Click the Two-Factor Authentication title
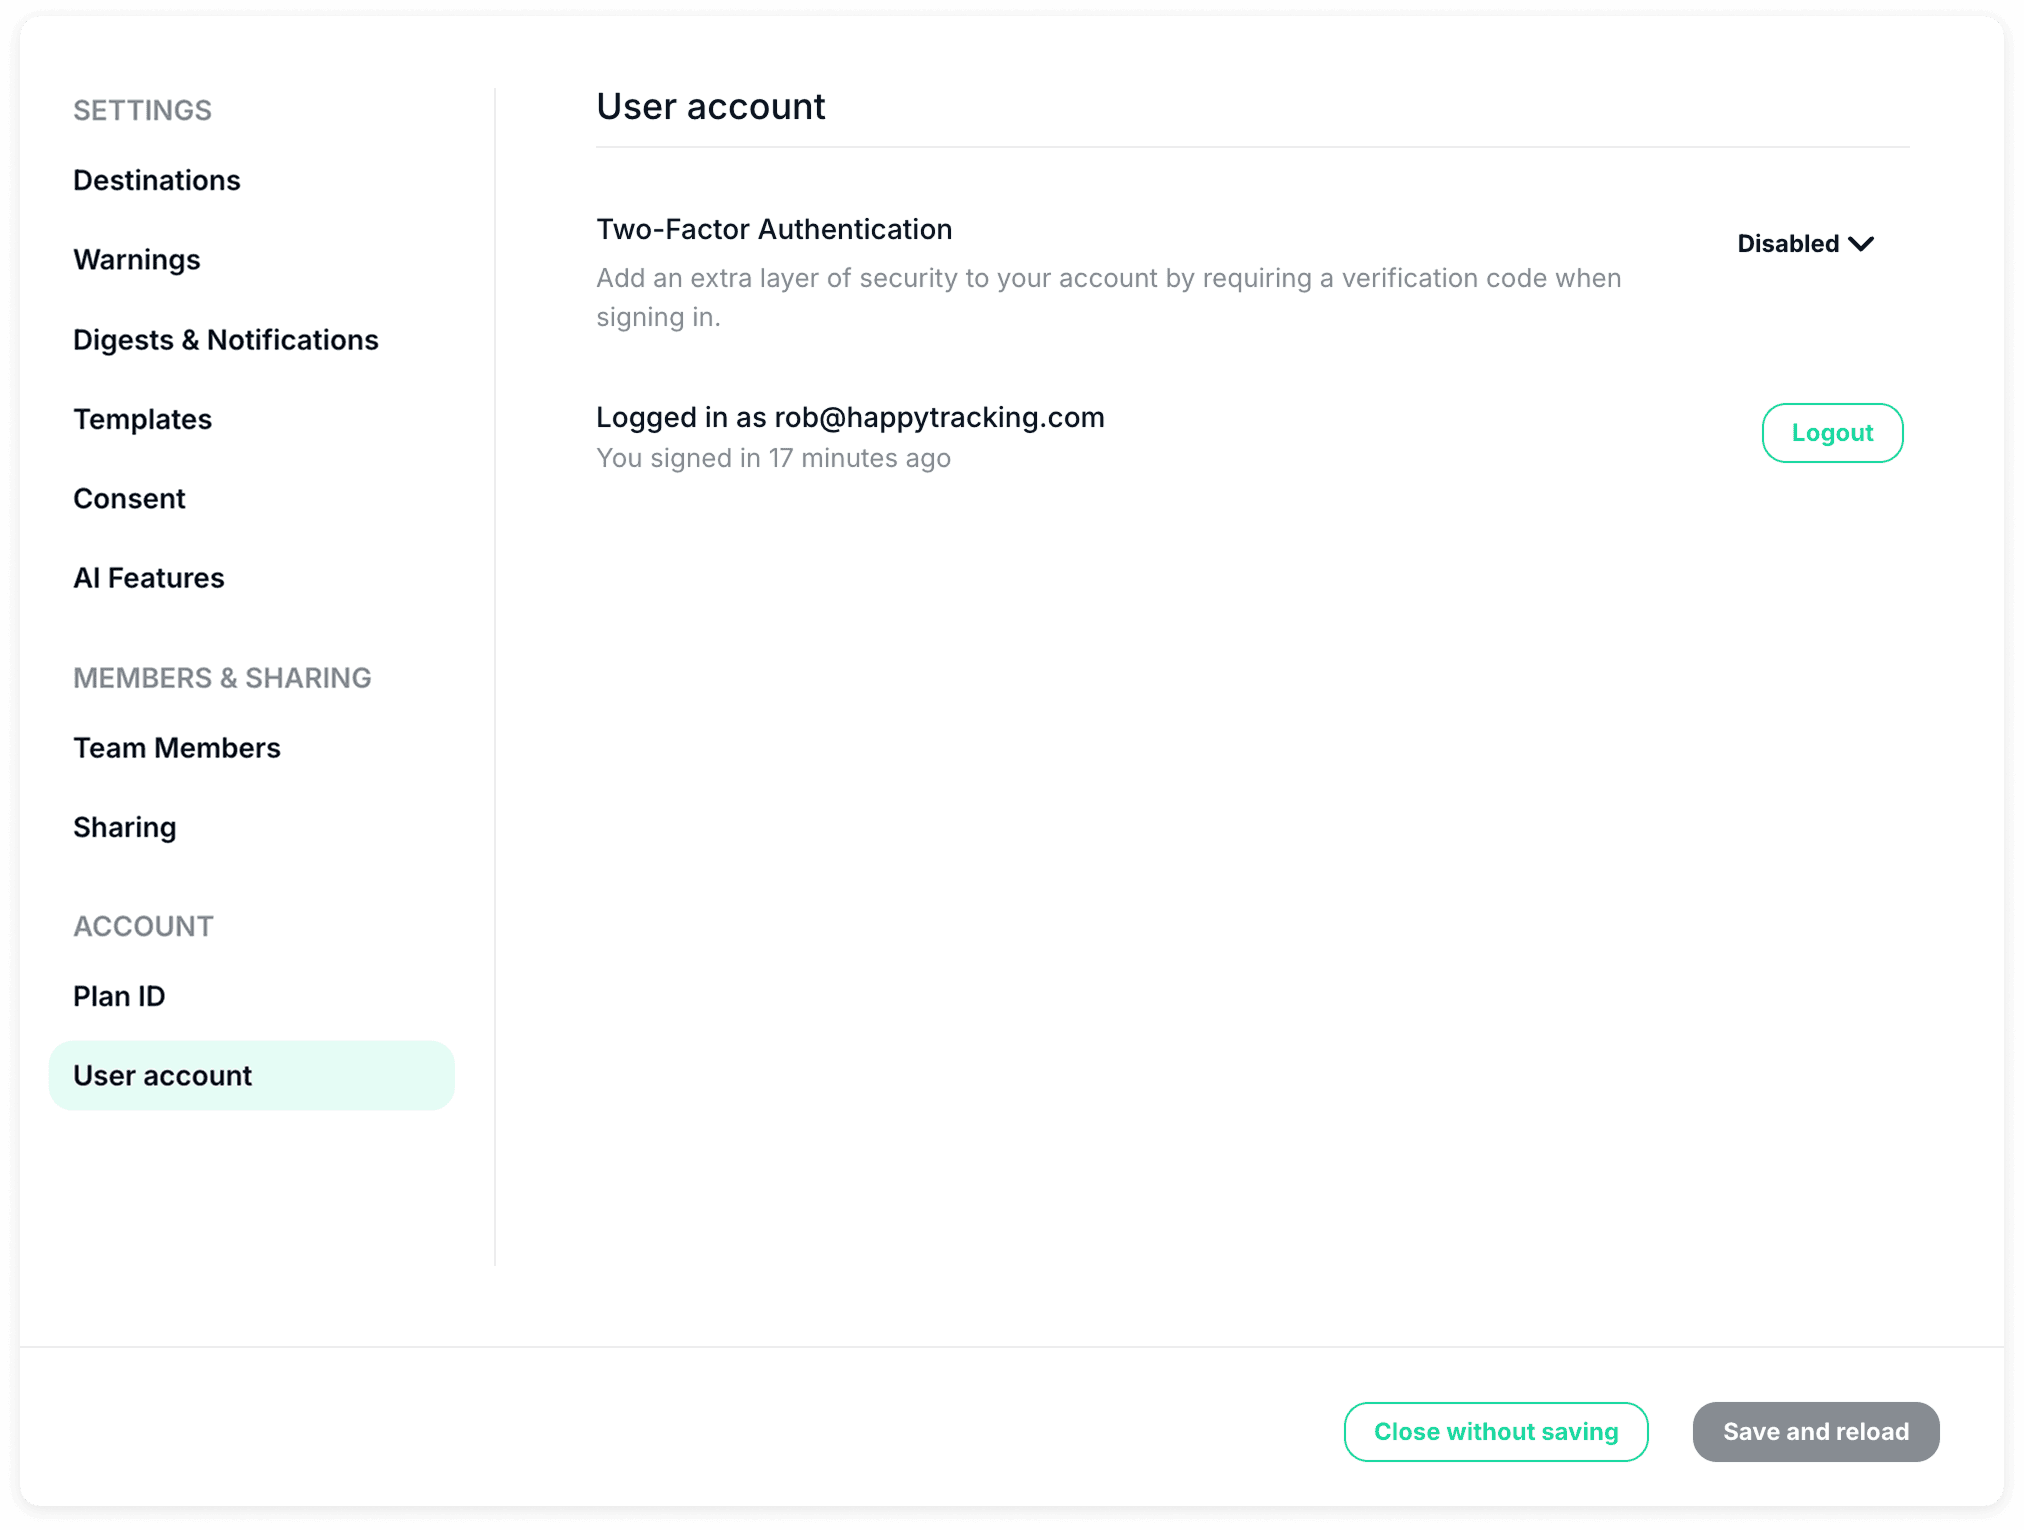2024x1530 pixels. 774,229
